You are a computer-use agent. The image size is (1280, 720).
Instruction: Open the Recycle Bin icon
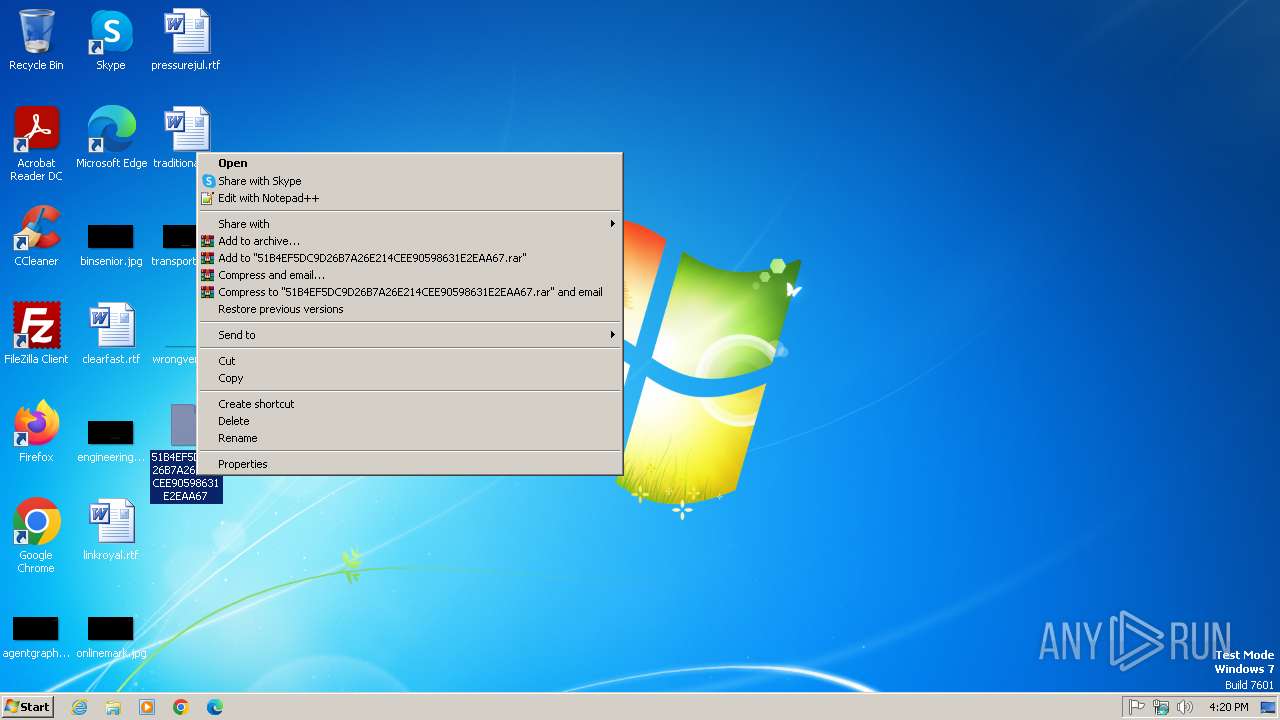(36, 40)
